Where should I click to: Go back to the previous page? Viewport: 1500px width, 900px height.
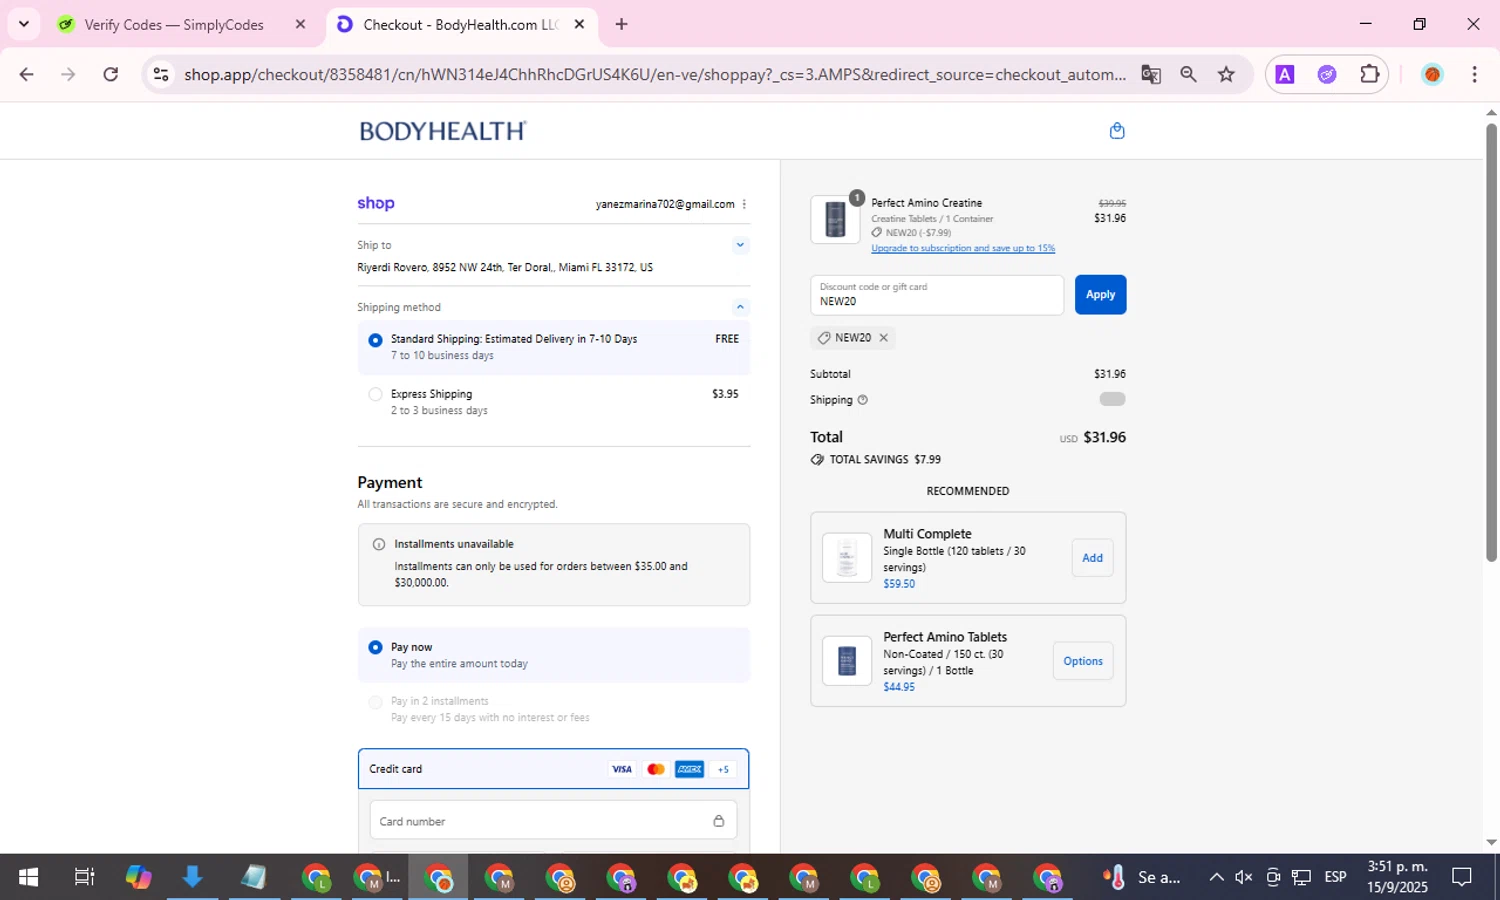(x=27, y=74)
